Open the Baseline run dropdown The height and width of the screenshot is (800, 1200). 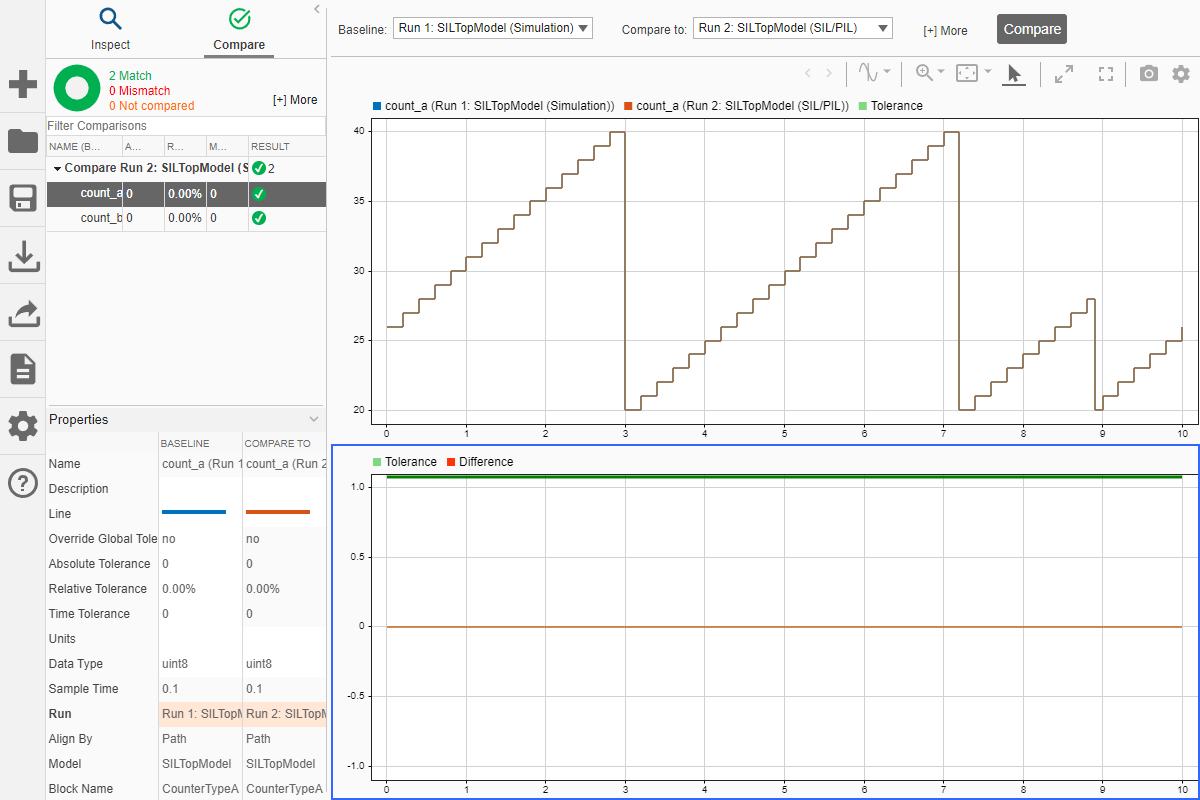pos(493,28)
